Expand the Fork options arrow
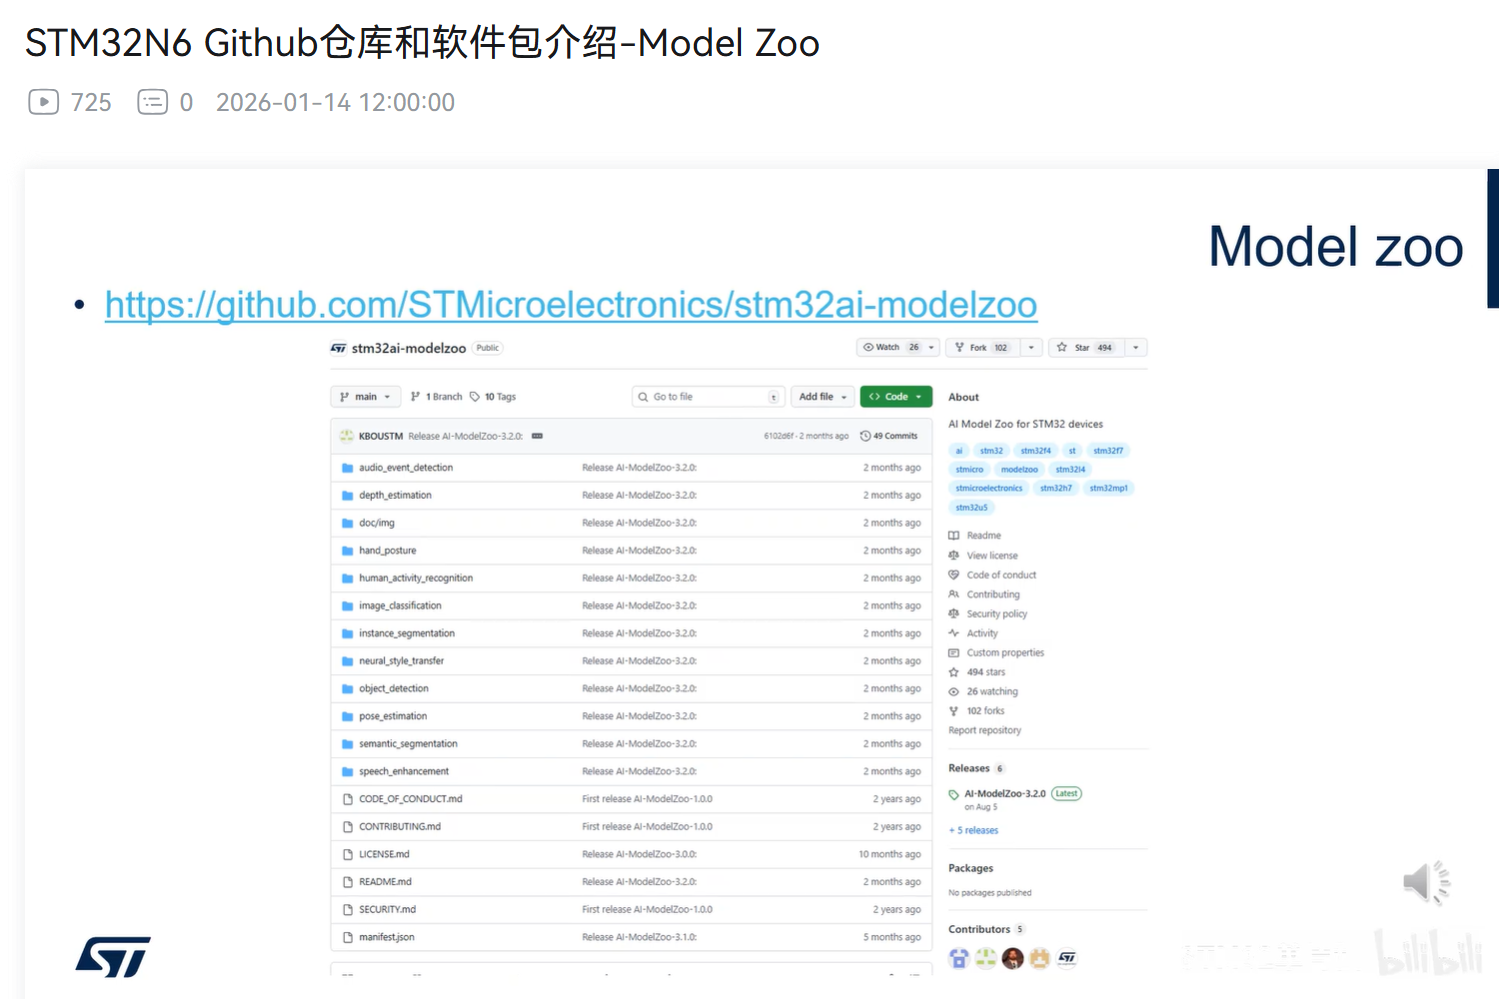 click(1031, 348)
